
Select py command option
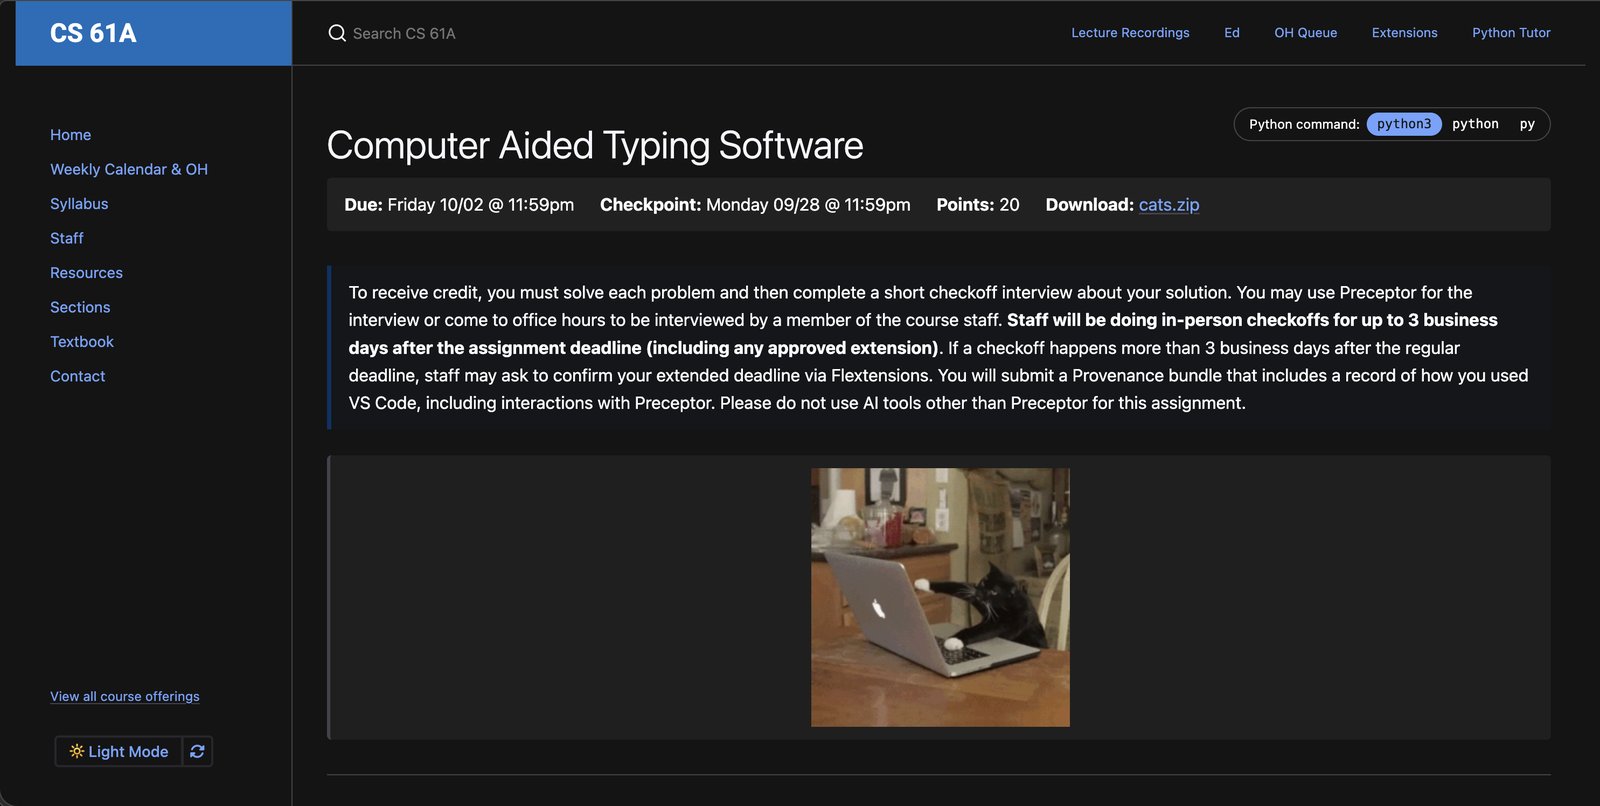pyautogui.click(x=1527, y=124)
